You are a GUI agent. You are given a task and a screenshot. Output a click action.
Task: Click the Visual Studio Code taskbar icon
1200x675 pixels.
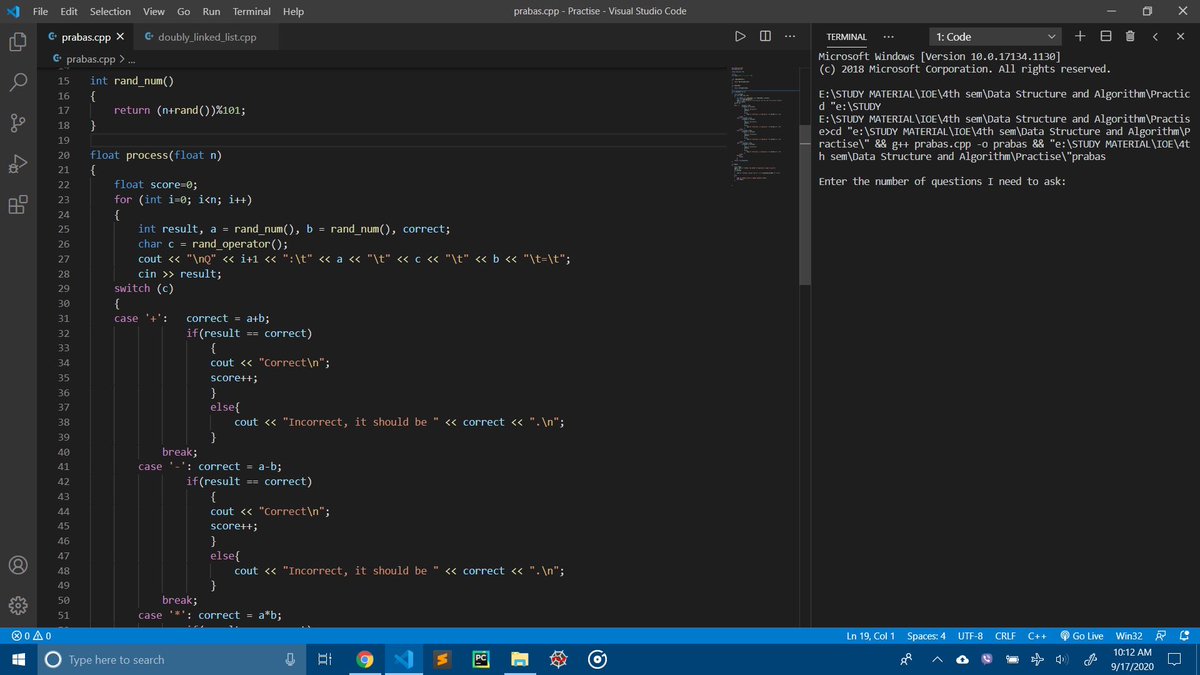coord(404,660)
